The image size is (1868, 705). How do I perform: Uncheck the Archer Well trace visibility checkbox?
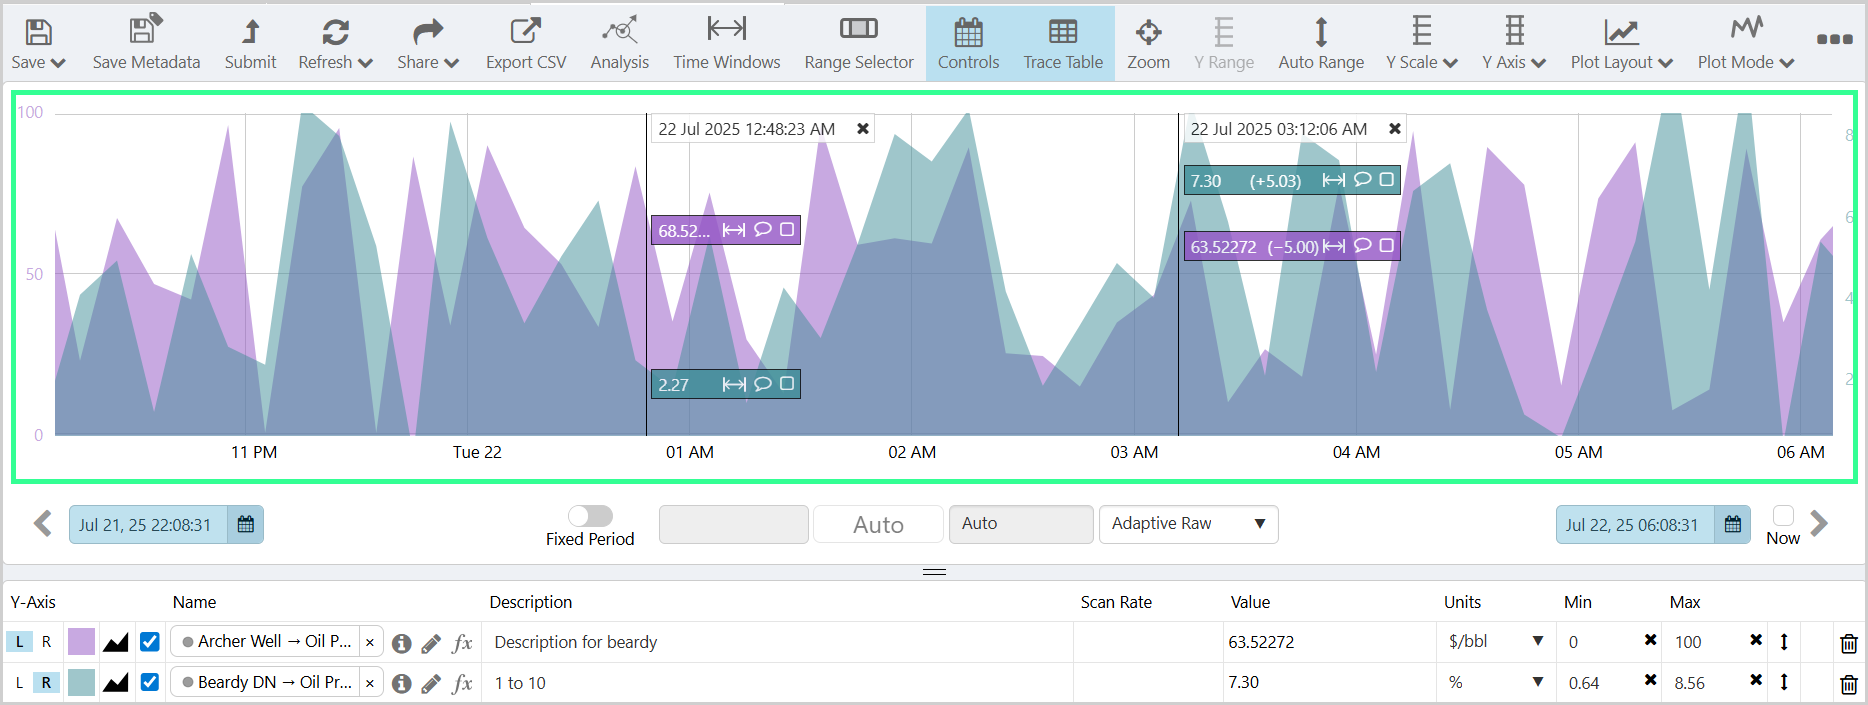point(150,642)
